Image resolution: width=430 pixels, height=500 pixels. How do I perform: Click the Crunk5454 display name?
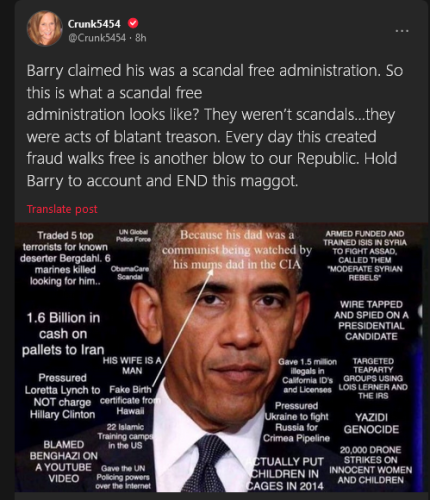pyautogui.click(x=94, y=24)
